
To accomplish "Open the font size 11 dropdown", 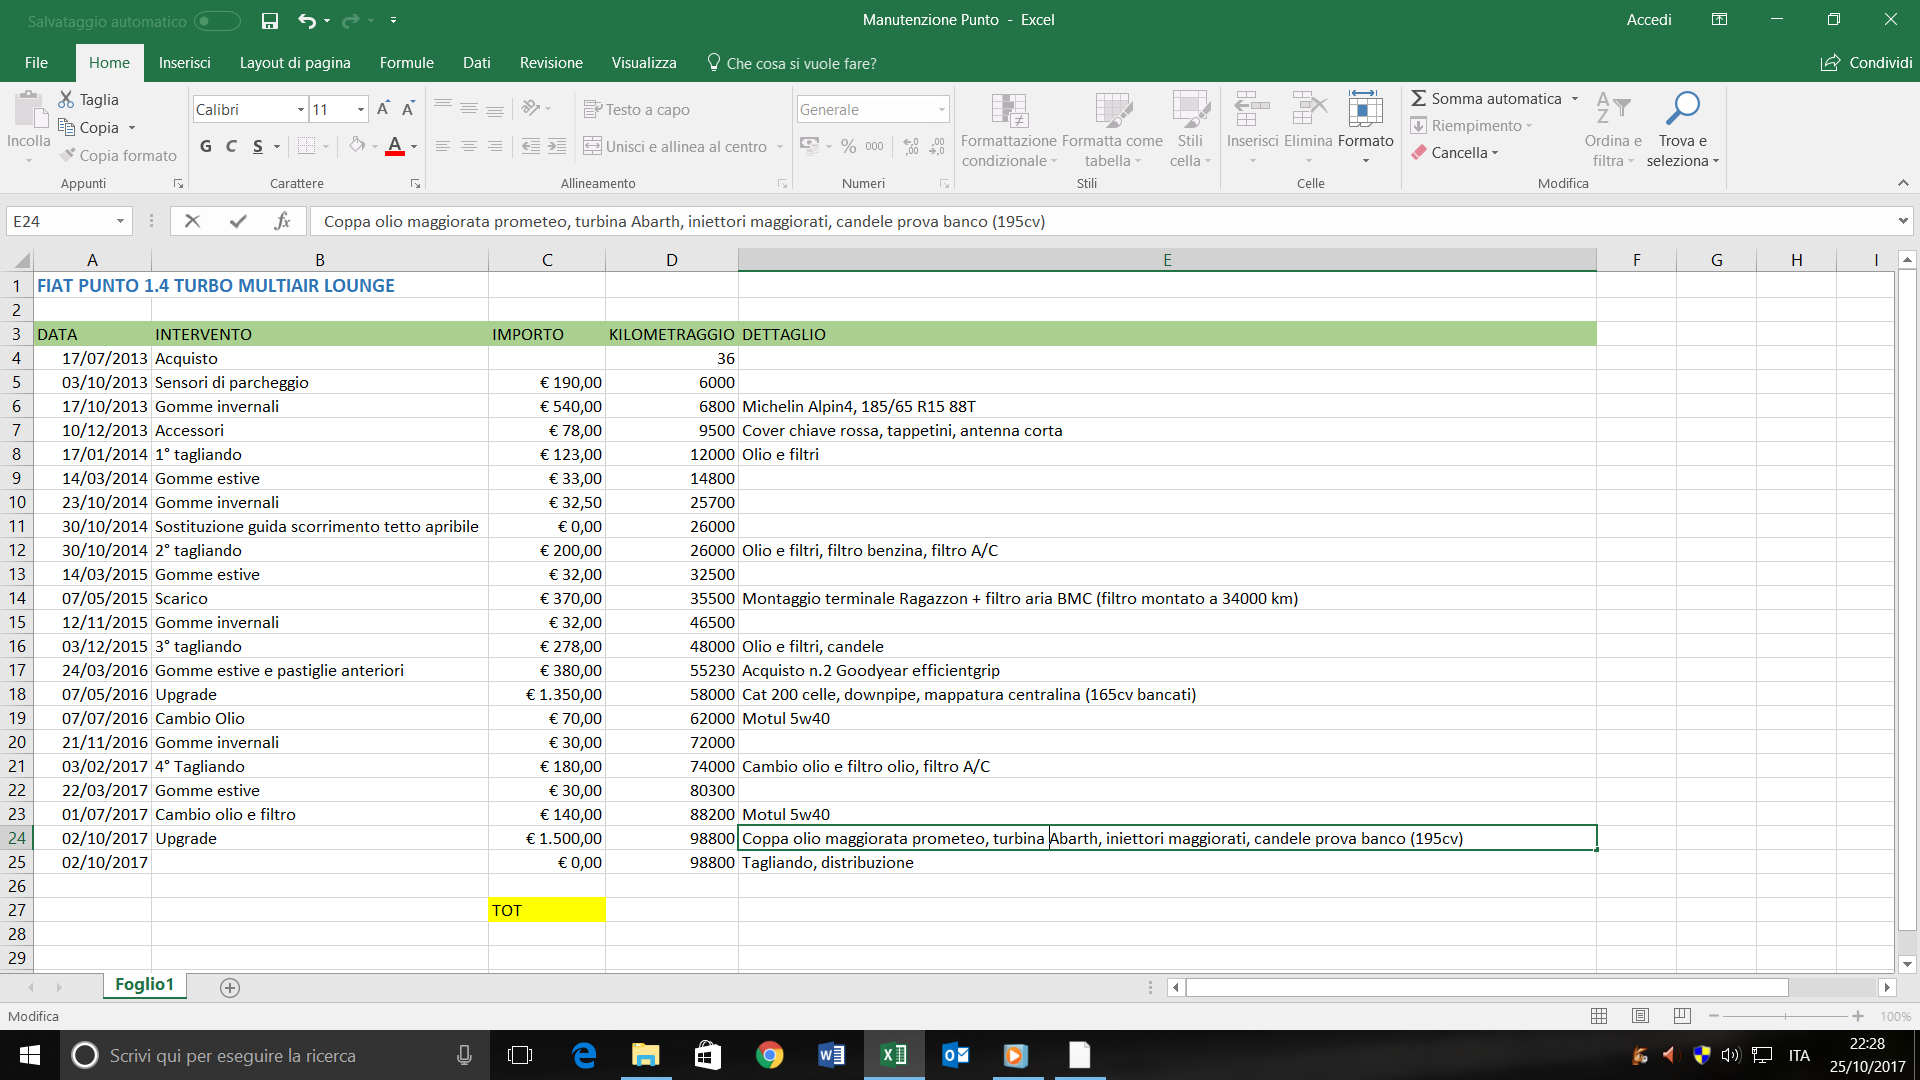I will 361,109.
